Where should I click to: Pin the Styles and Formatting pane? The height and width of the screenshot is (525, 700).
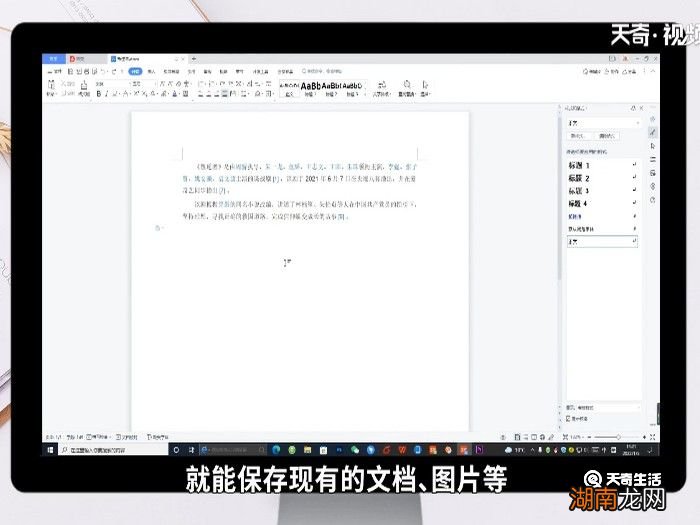coord(633,108)
